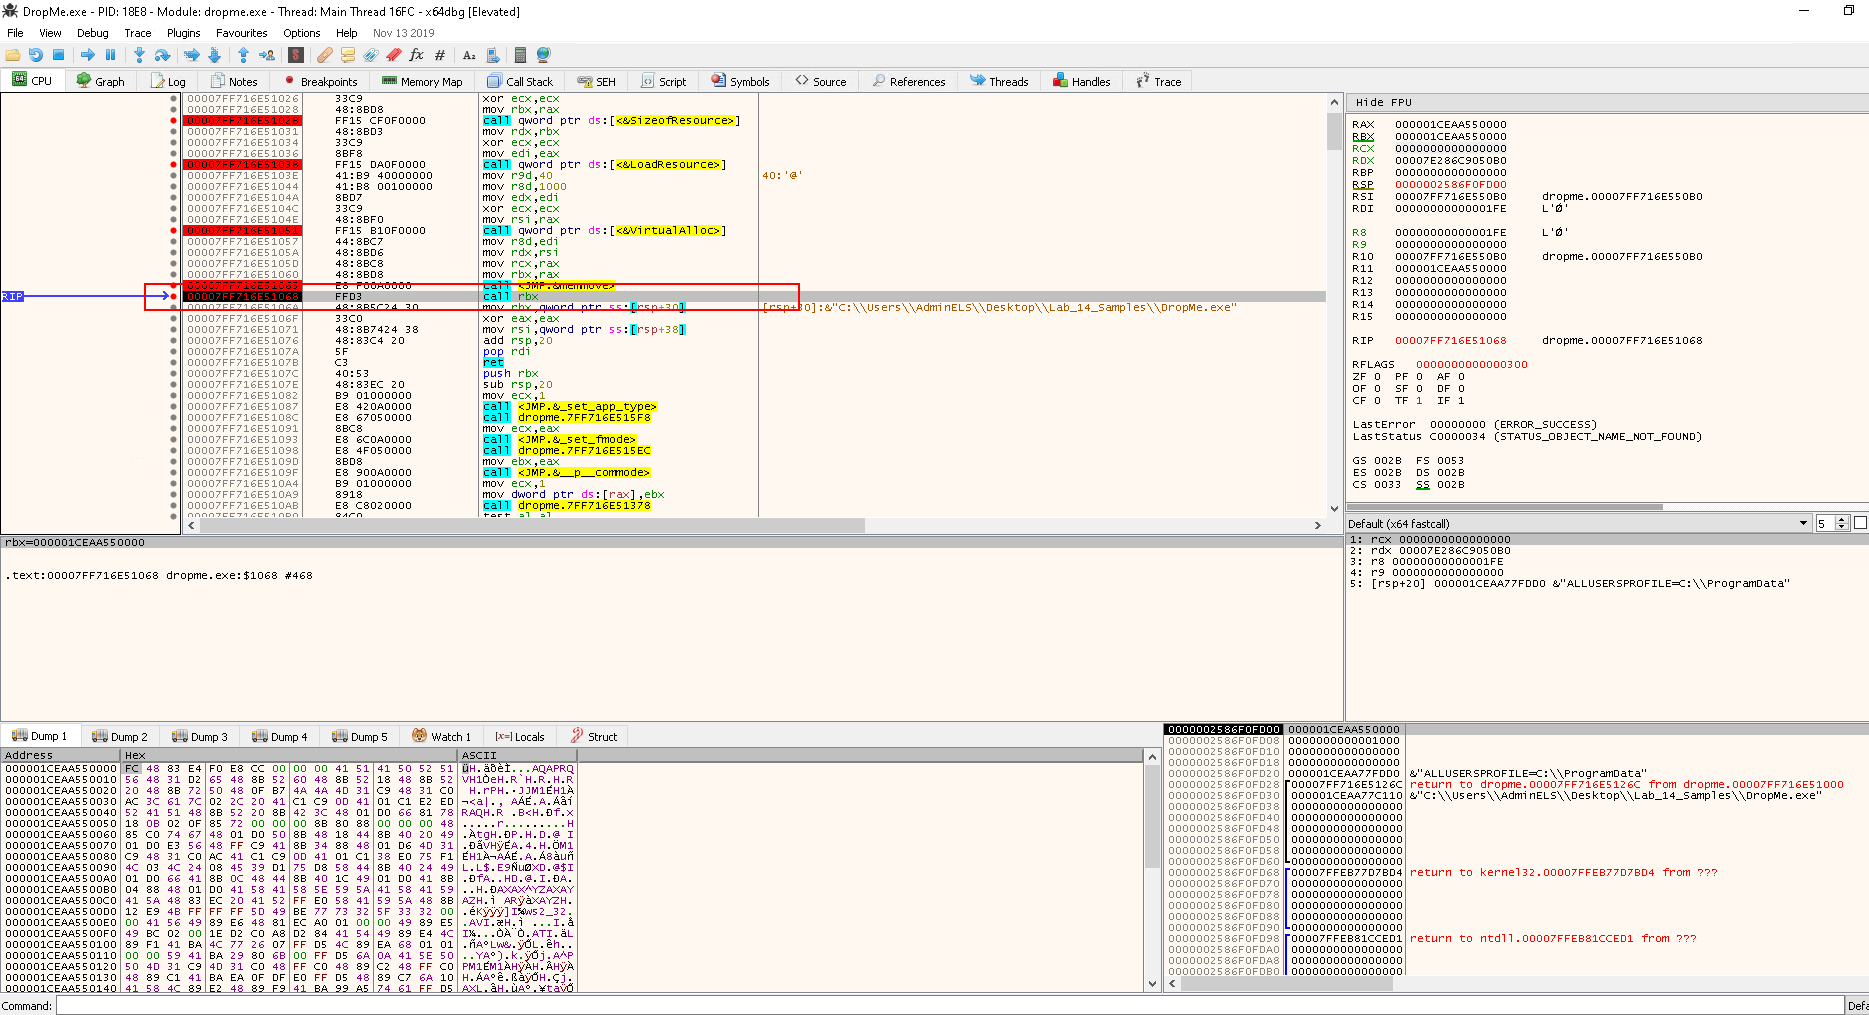Open the Symbols tab

[x=740, y=82]
